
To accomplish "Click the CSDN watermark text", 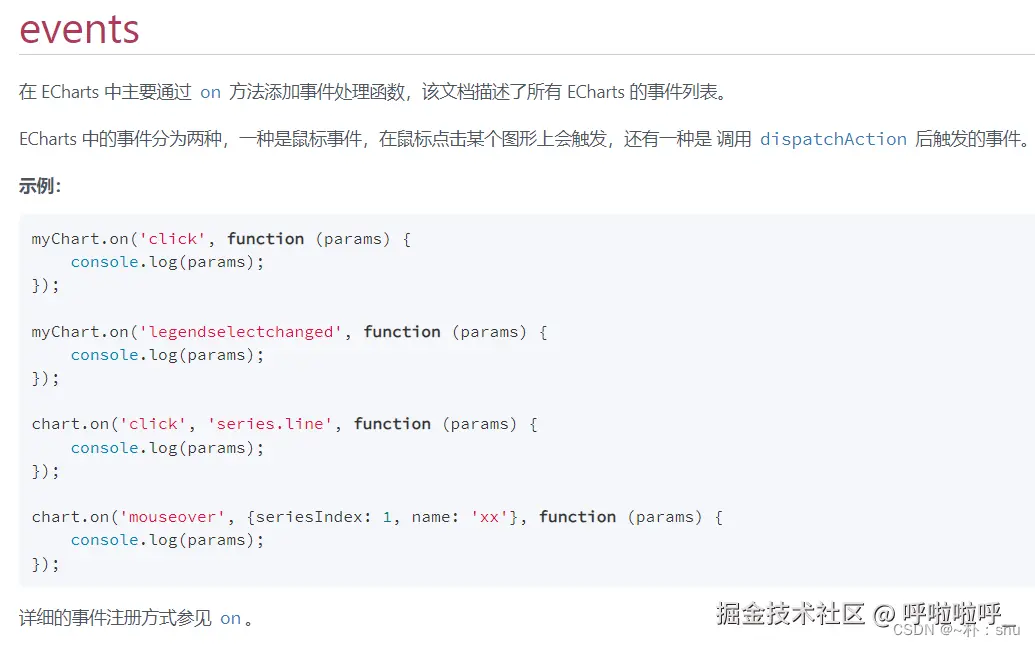I will click(912, 630).
